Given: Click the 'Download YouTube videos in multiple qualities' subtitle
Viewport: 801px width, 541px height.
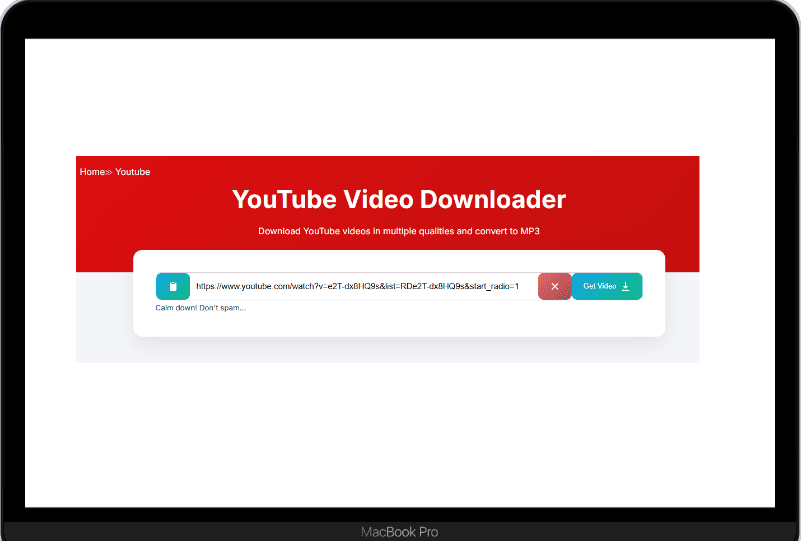Looking at the screenshot, I should [x=399, y=231].
